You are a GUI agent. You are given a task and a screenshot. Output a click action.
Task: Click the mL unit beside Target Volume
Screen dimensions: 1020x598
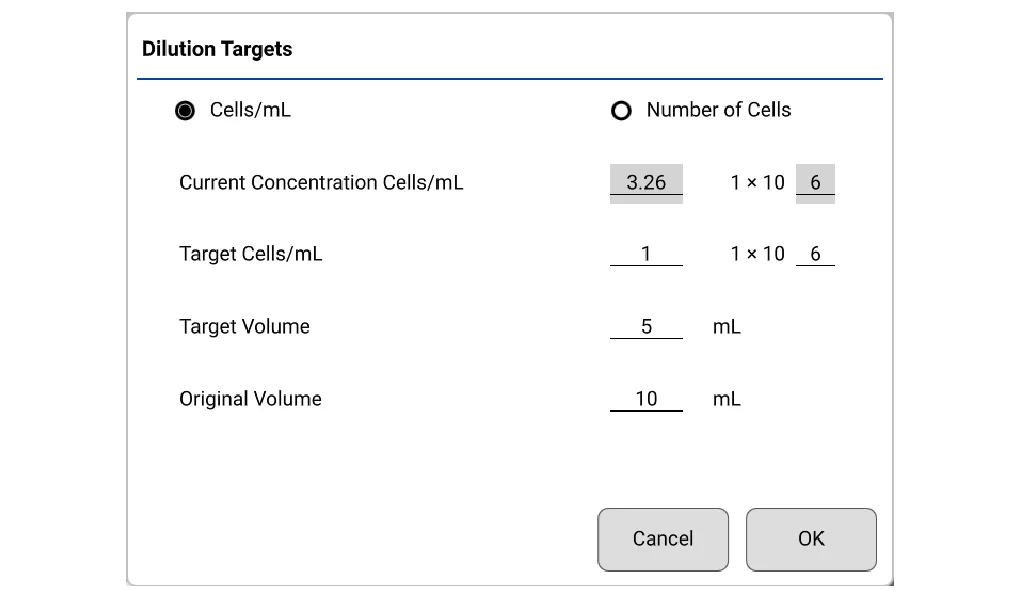coord(728,326)
